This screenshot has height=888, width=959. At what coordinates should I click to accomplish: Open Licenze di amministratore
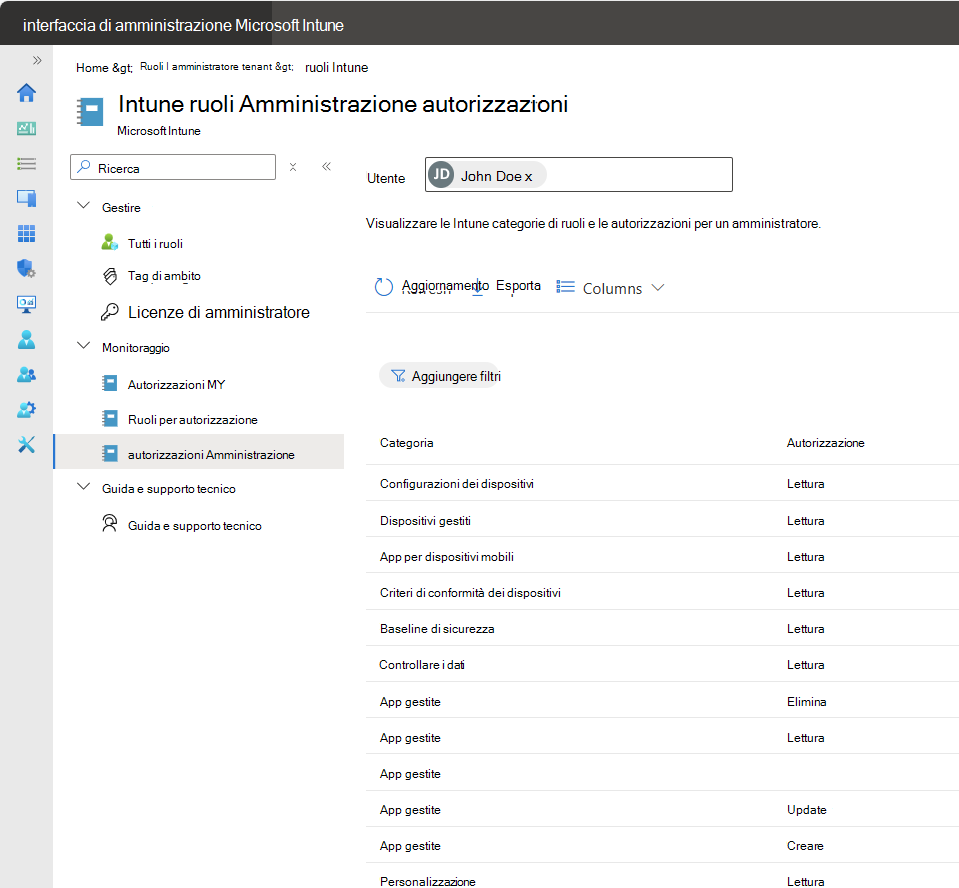point(218,313)
